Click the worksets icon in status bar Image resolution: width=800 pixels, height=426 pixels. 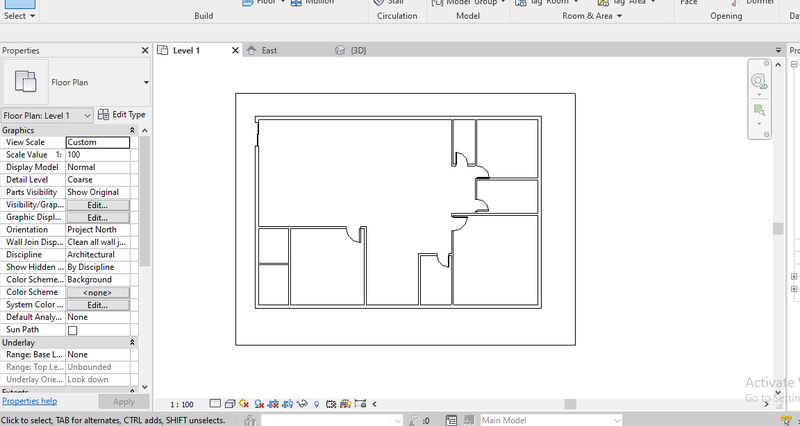pos(249,420)
